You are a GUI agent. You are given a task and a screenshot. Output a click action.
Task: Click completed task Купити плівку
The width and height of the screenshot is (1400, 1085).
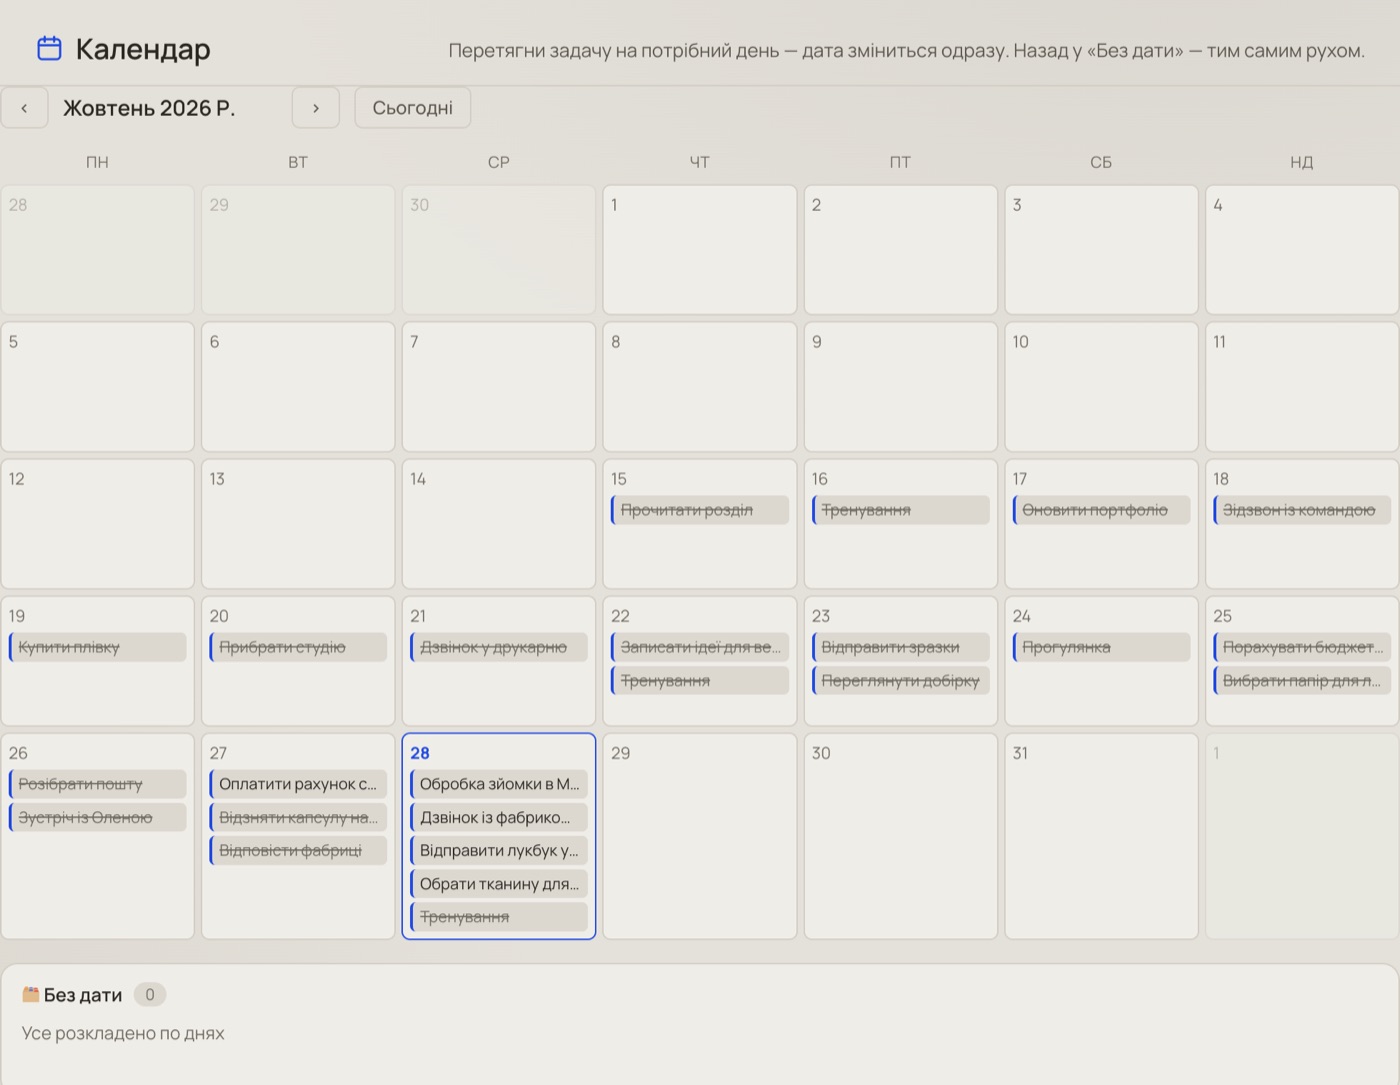97,647
